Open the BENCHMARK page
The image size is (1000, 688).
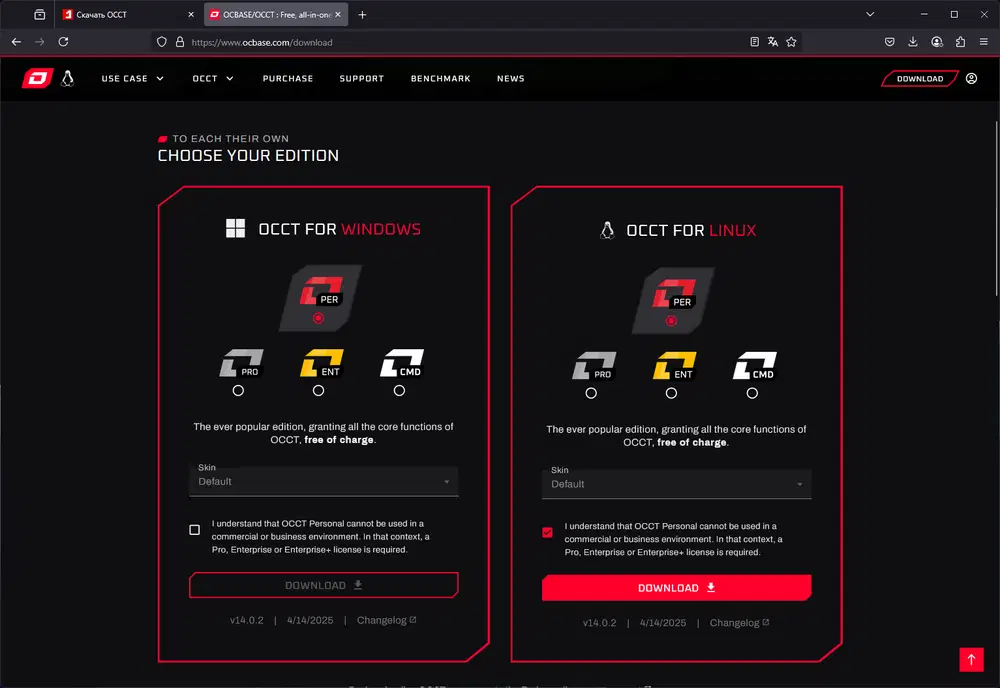[x=441, y=78]
